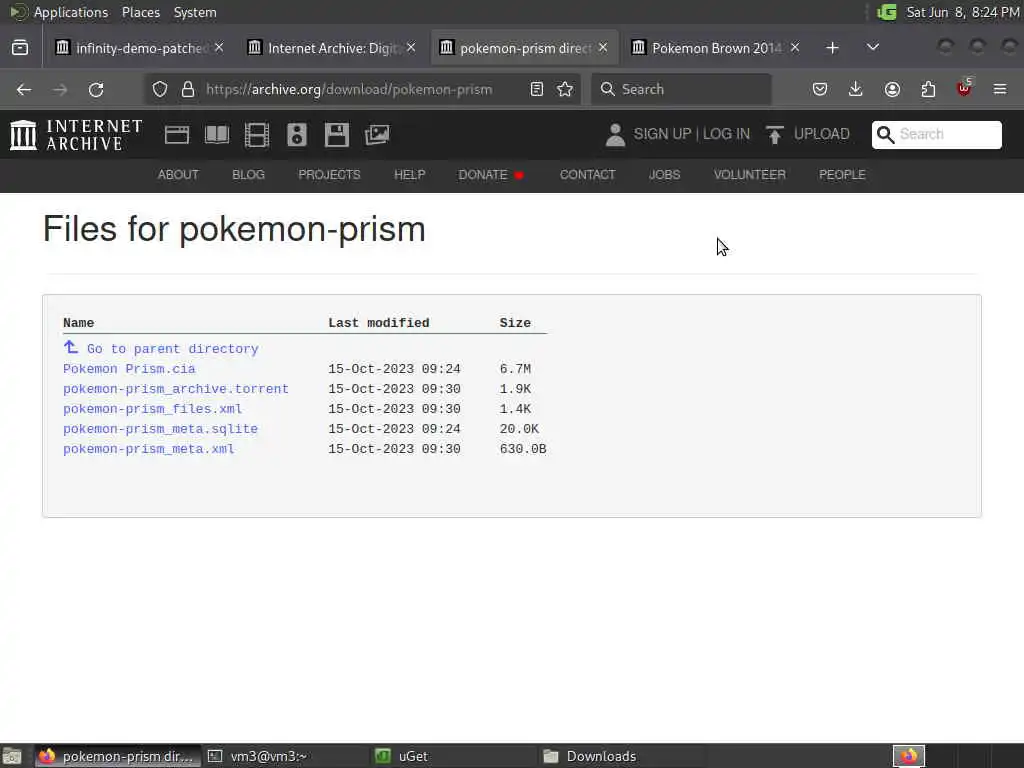Open the ABOUT navigation link
This screenshot has width=1024, height=768.
pyautogui.click(x=178, y=174)
